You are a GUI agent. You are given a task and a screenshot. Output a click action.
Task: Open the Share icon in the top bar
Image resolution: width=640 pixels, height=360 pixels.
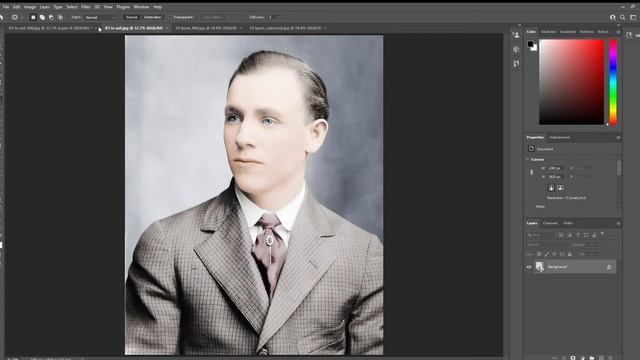pyautogui.click(x=612, y=18)
